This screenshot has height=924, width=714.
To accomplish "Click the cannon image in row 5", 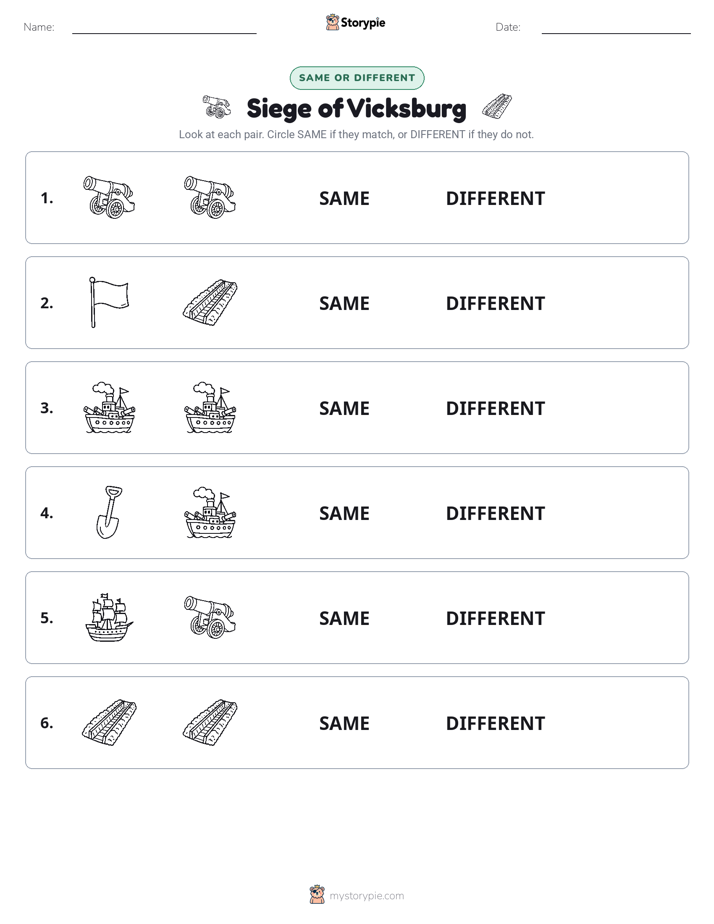I will pos(210,617).
